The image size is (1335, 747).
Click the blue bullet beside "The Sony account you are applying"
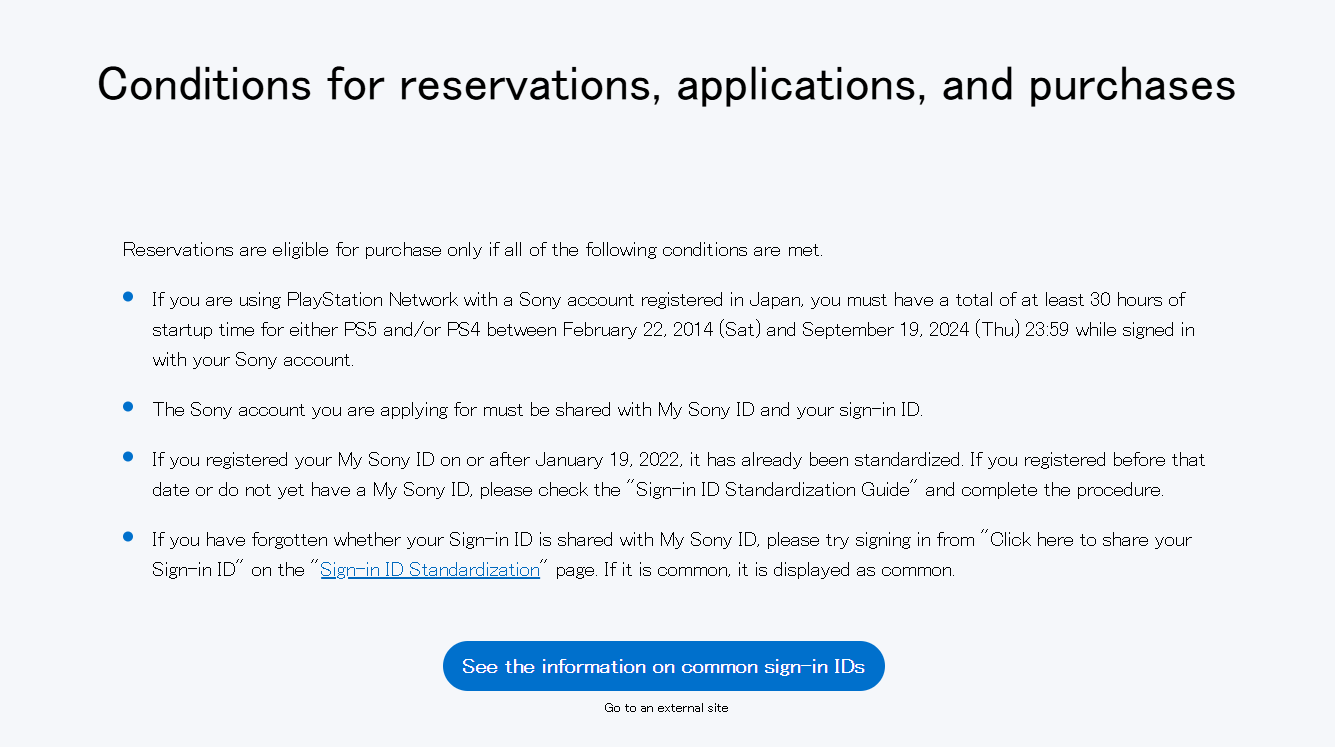(x=128, y=407)
